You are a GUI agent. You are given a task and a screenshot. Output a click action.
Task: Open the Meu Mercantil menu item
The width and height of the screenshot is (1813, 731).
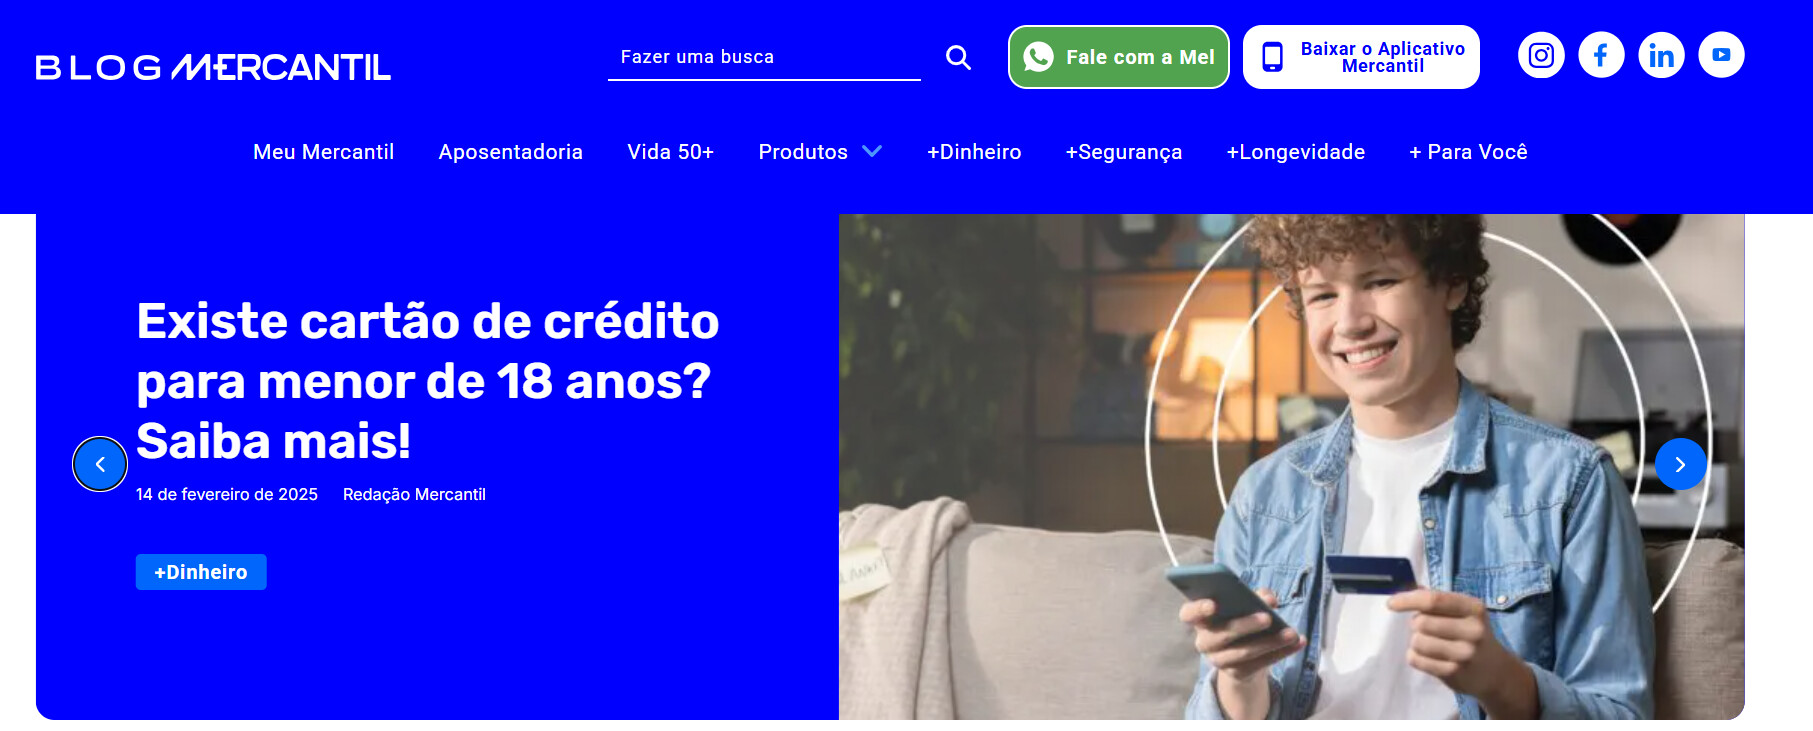[x=323, y=152]
